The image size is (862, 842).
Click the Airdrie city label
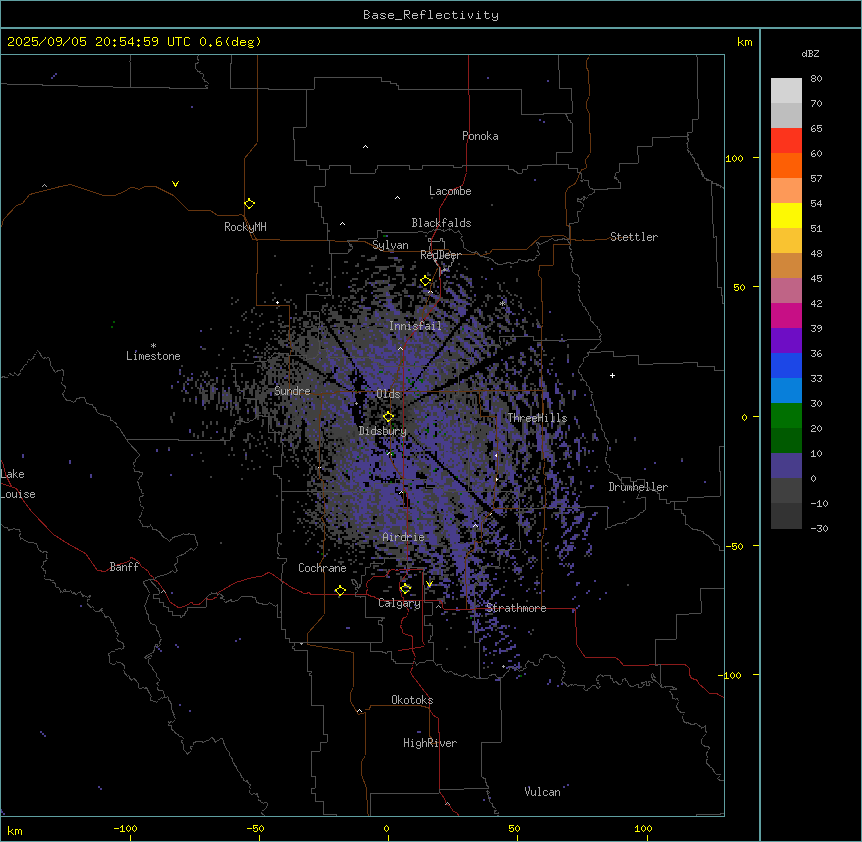point(404,537)
